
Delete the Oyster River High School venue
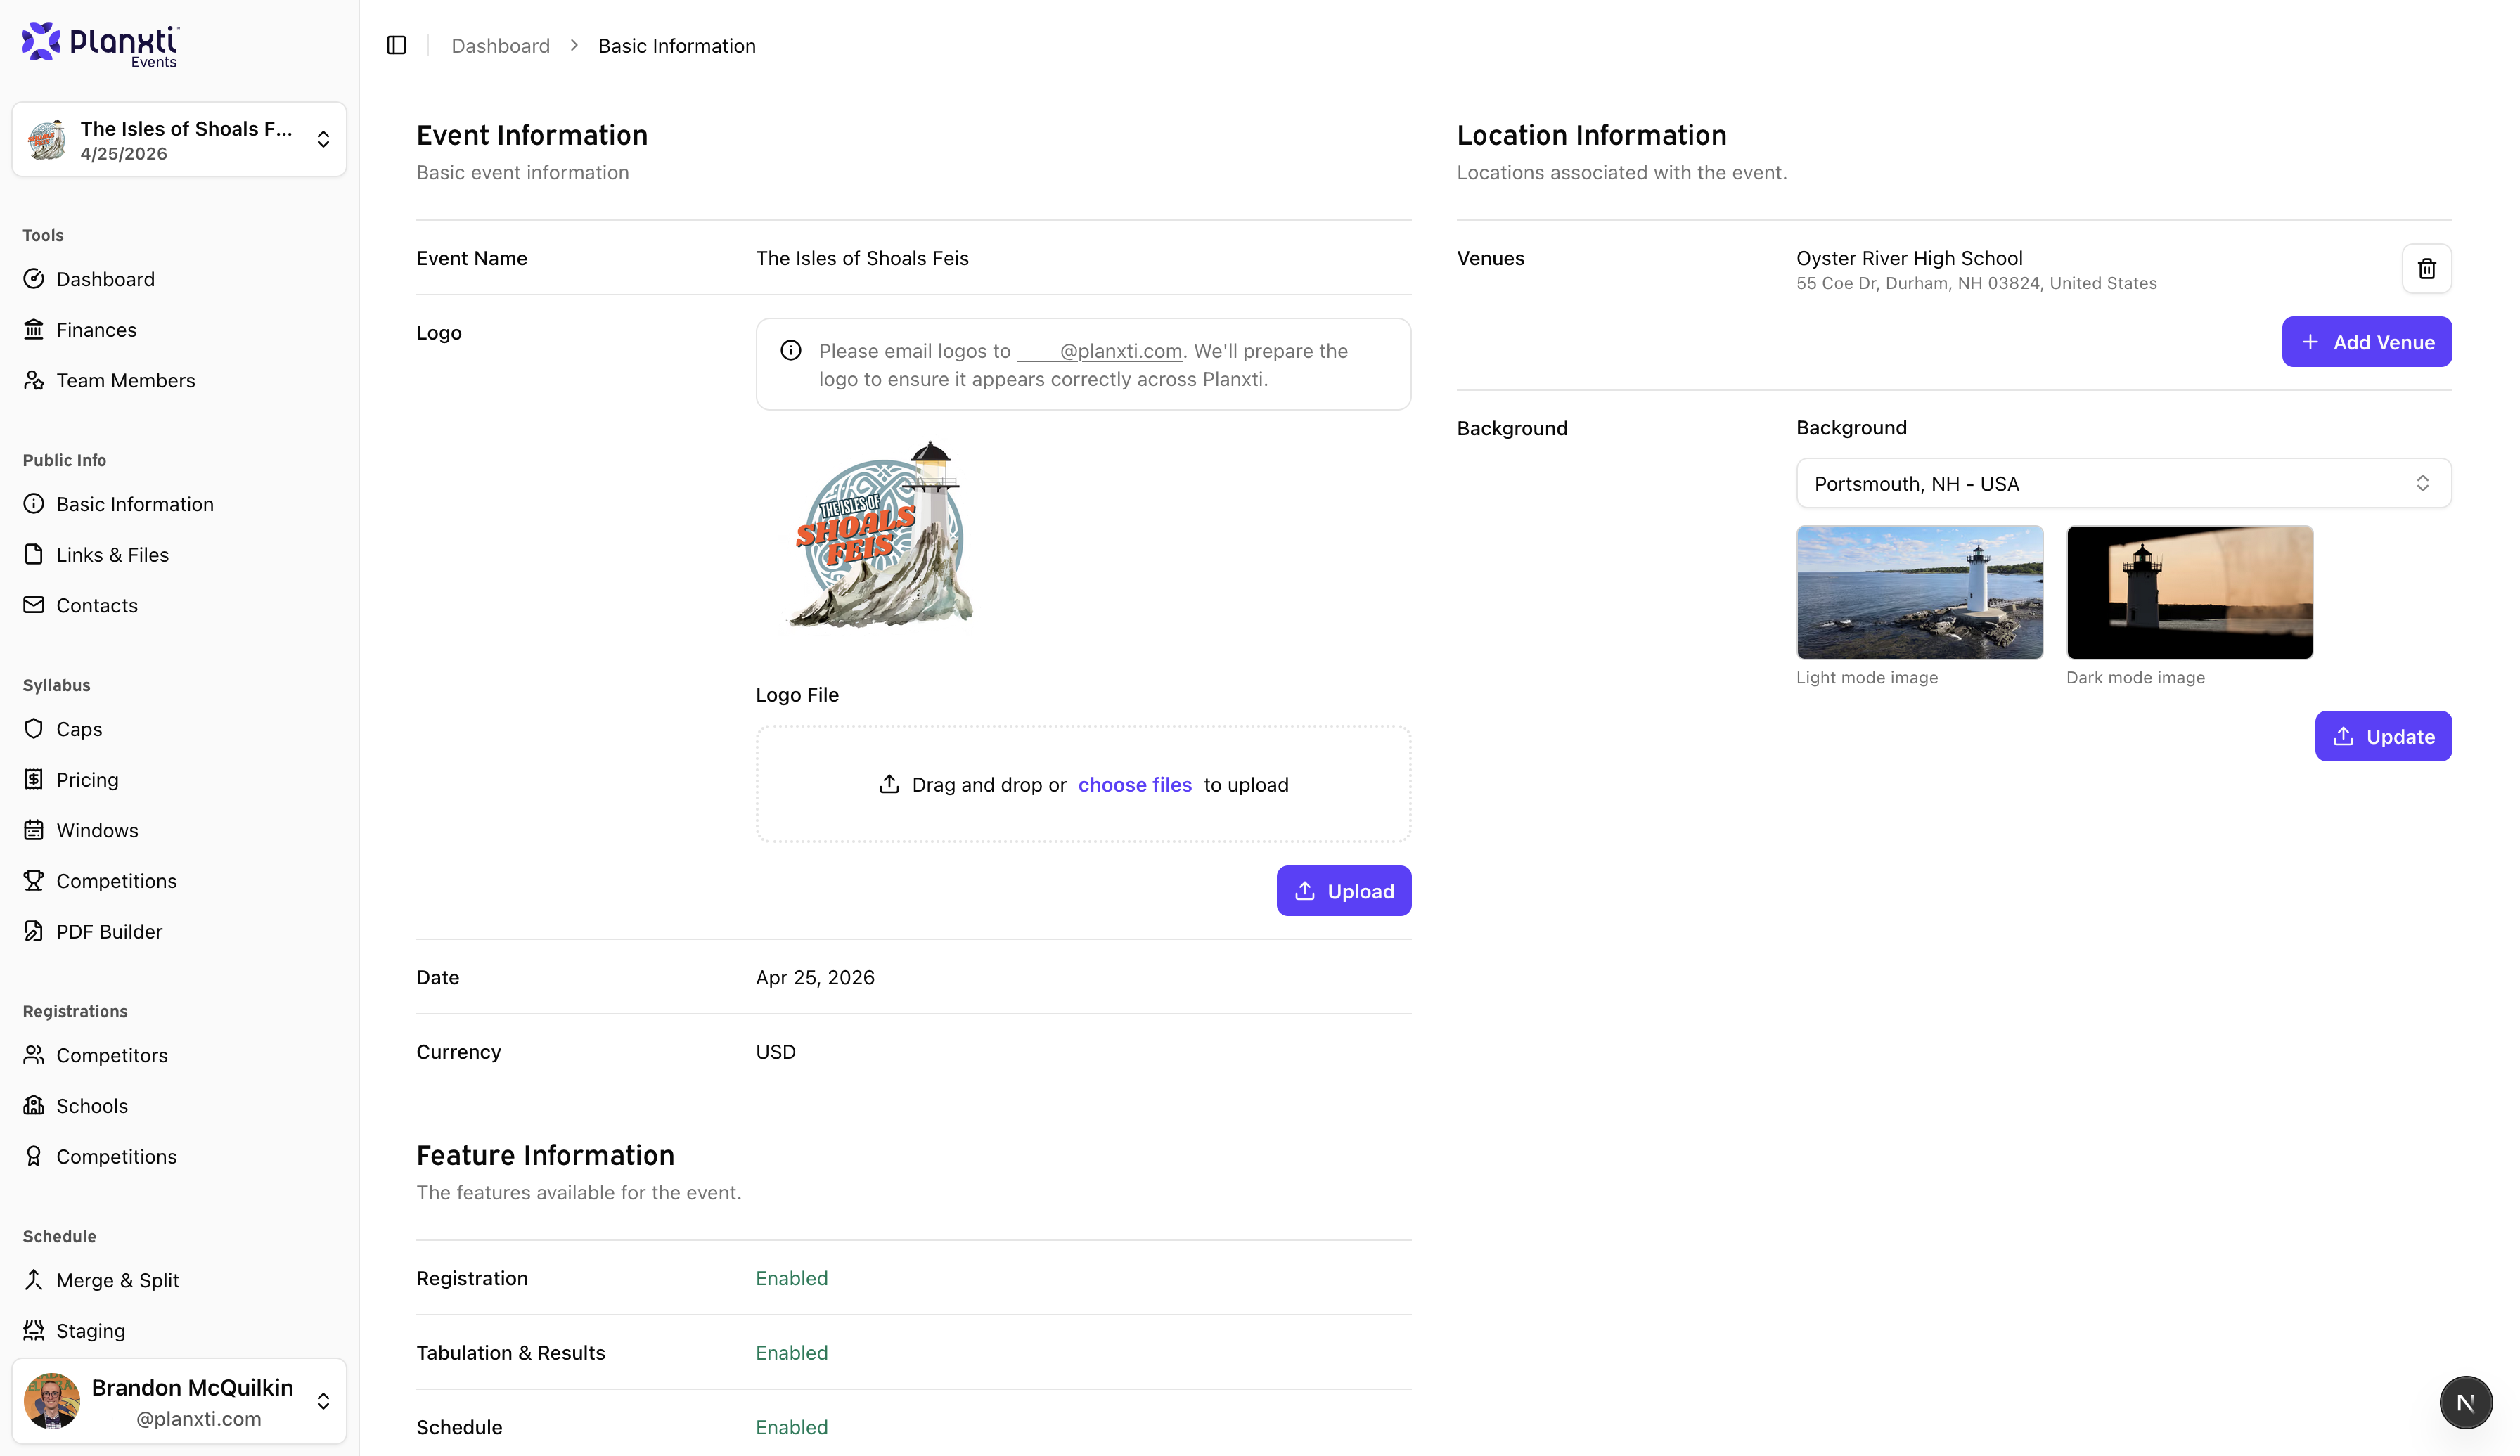coord(2426,268)
